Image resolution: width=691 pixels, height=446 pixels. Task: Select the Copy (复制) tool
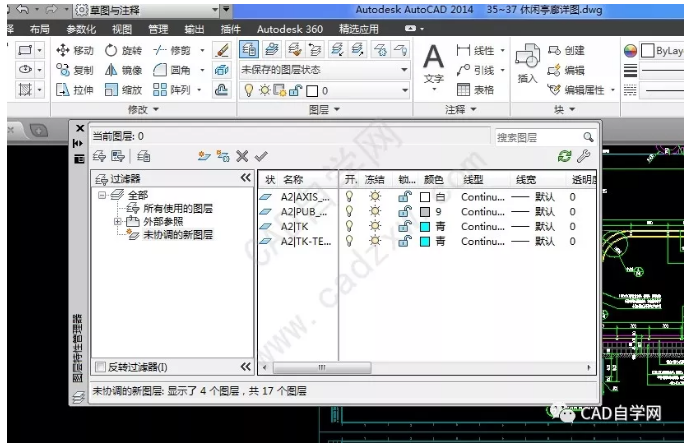75,70
